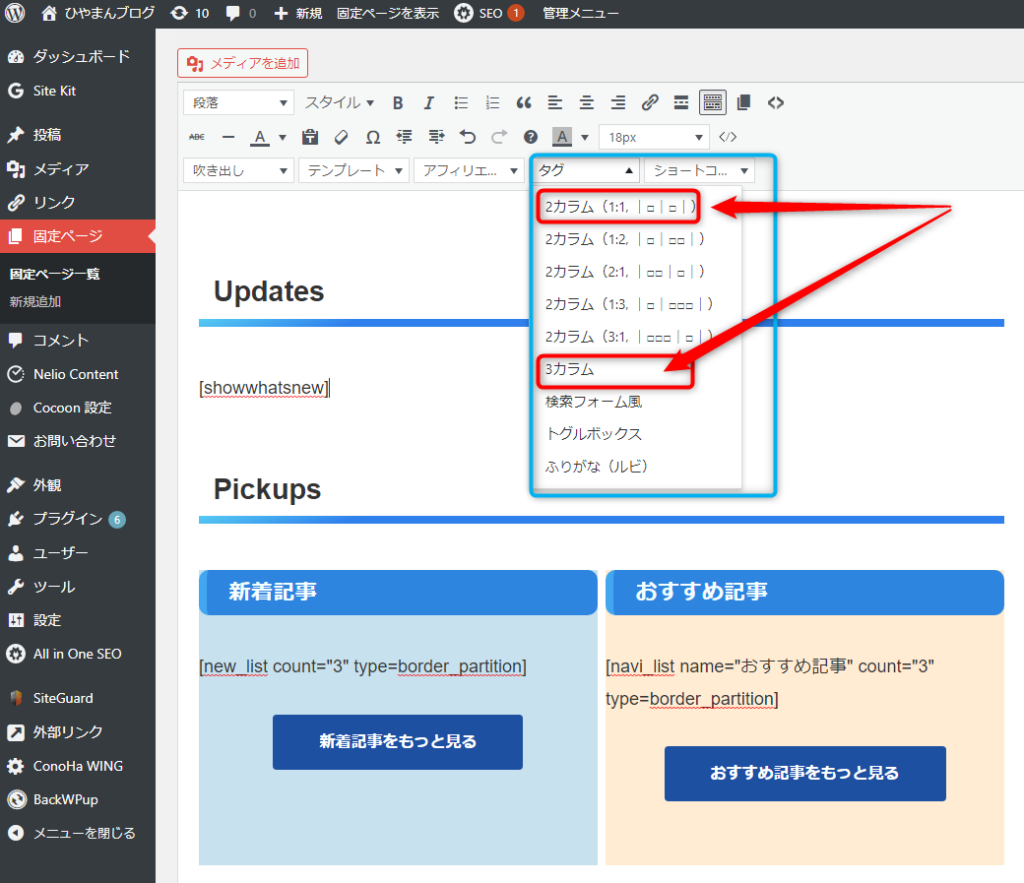
Task: Insert special character with Omega icon
Action: point(372,137)
